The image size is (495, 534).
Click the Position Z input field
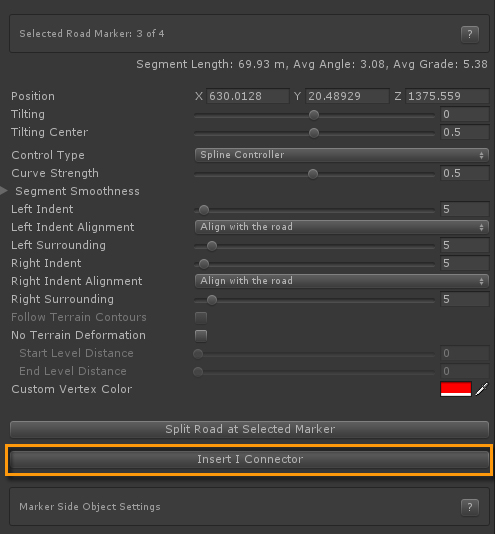[x=448, y=96]
